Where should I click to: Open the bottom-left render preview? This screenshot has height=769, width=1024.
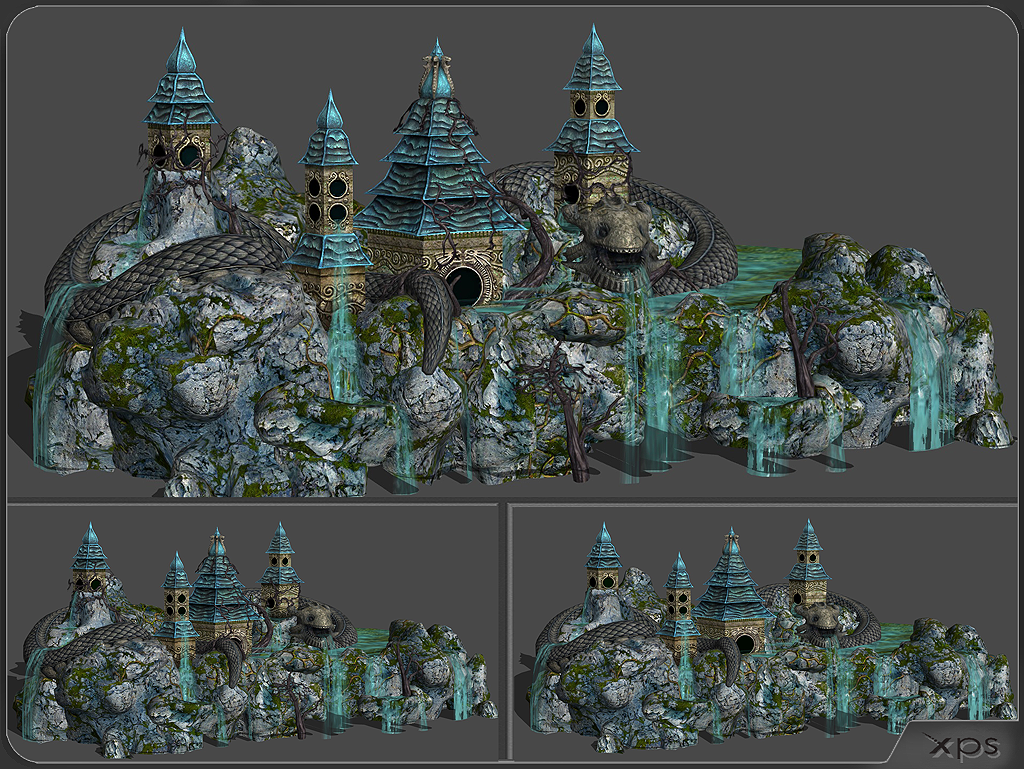[x=253, y=633]
